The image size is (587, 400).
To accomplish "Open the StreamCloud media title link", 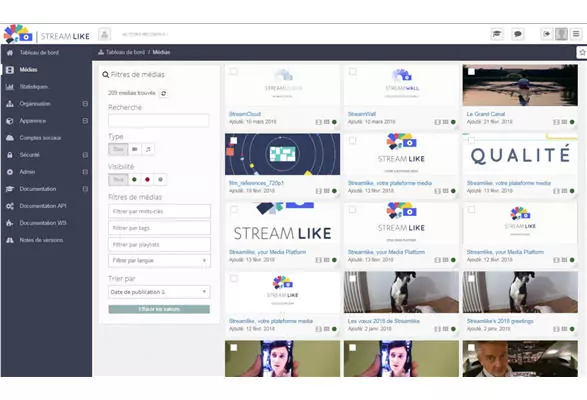I will 245,114.
